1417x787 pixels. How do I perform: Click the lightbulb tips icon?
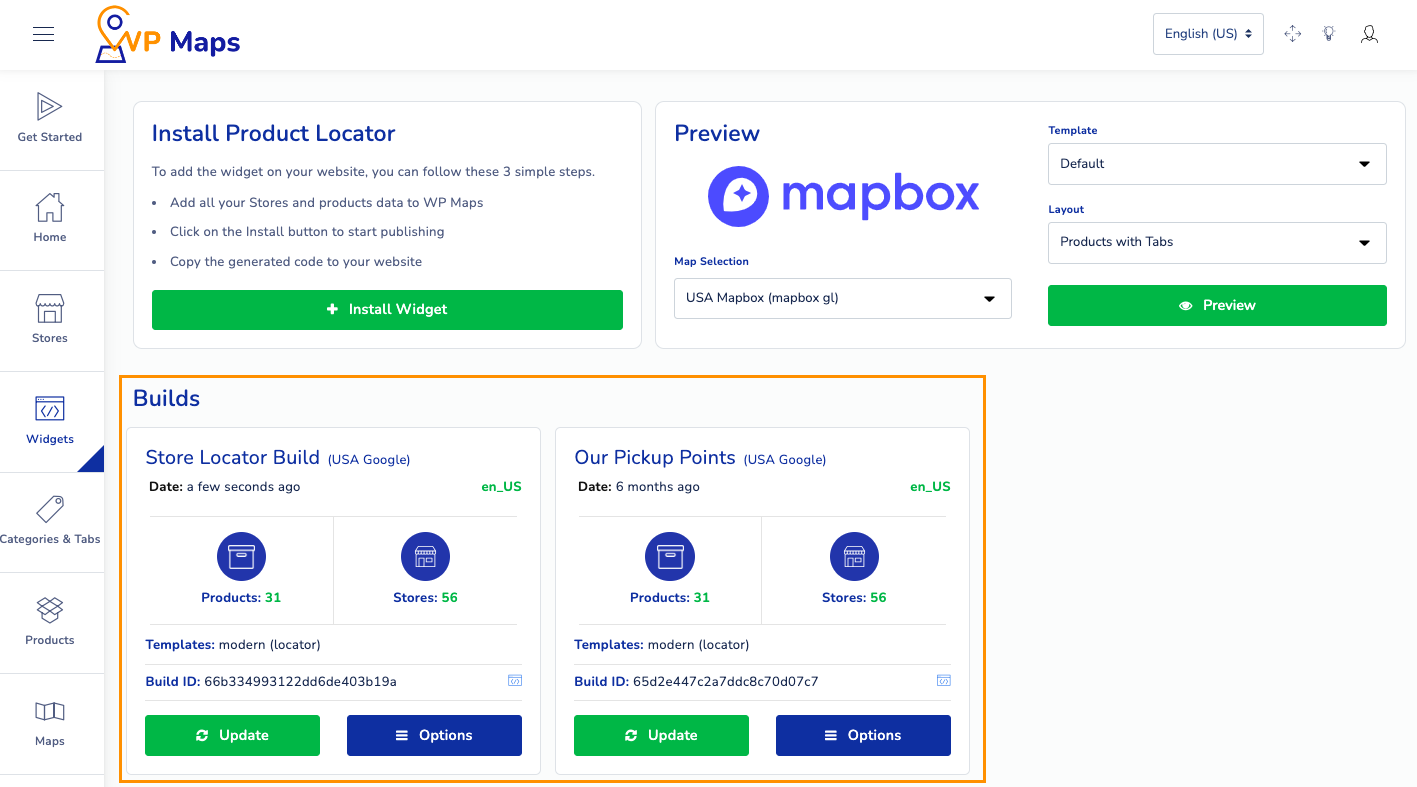coord(1329,34)
